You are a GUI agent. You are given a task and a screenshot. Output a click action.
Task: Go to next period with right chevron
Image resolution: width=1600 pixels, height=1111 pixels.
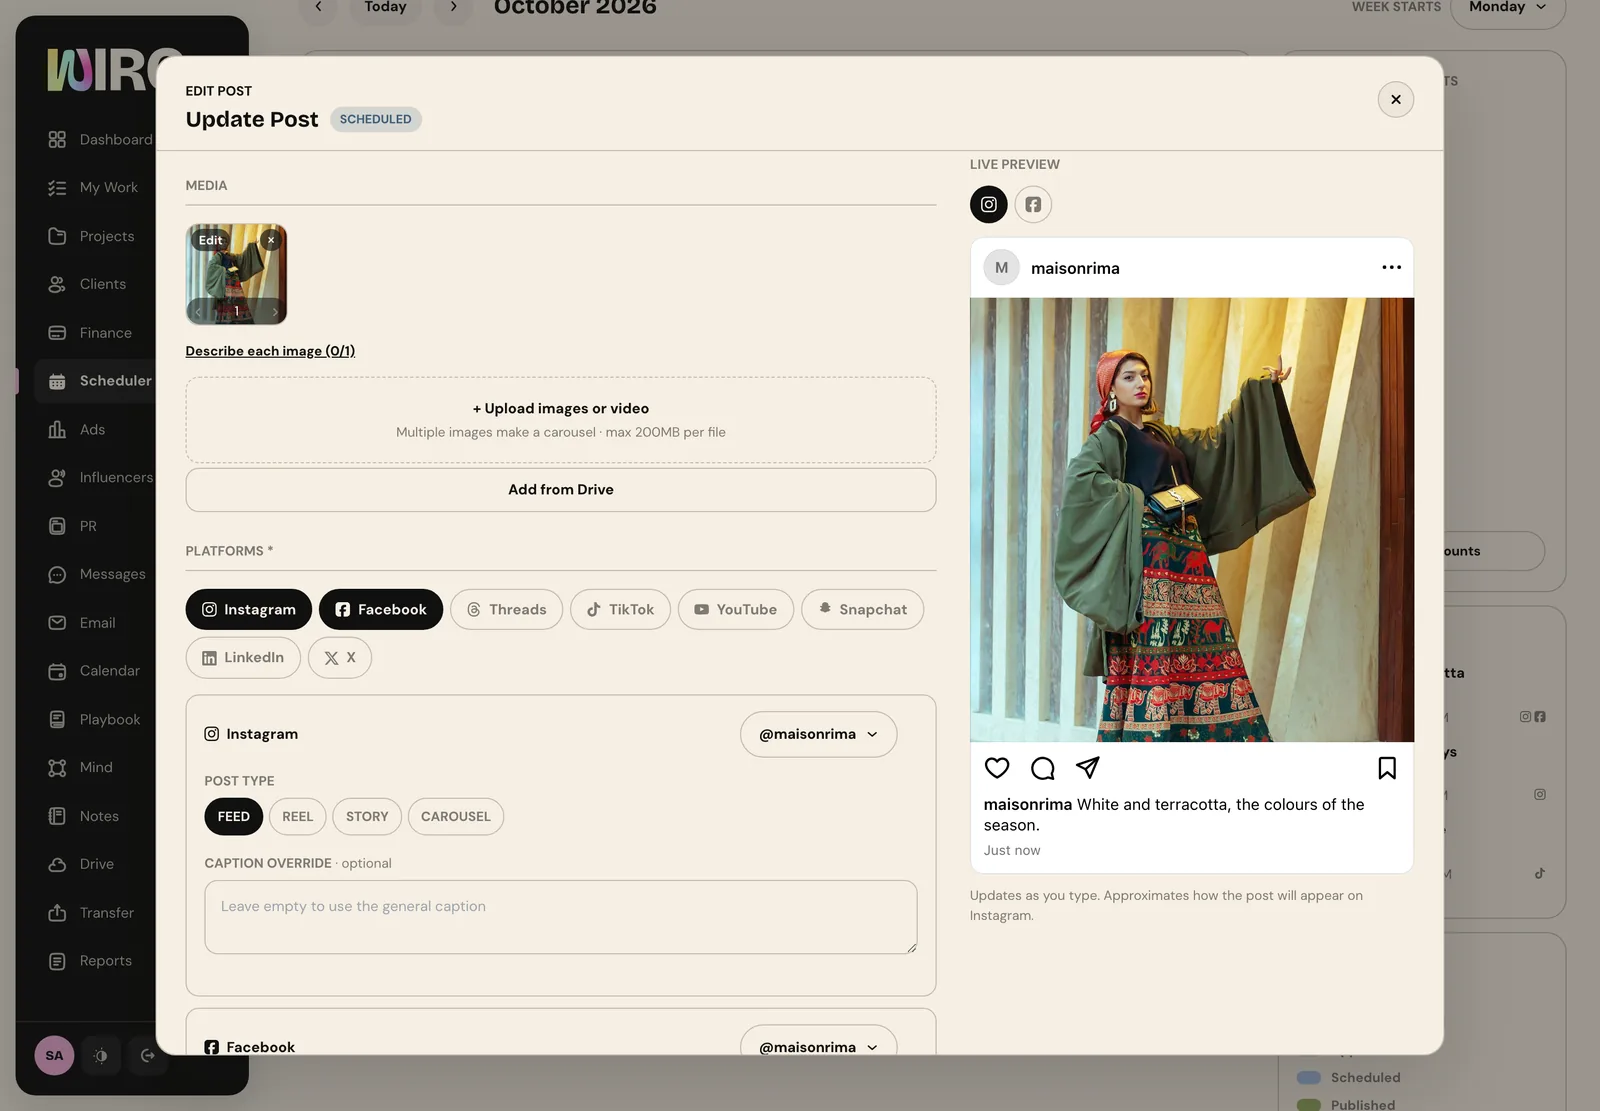point(453,8)
